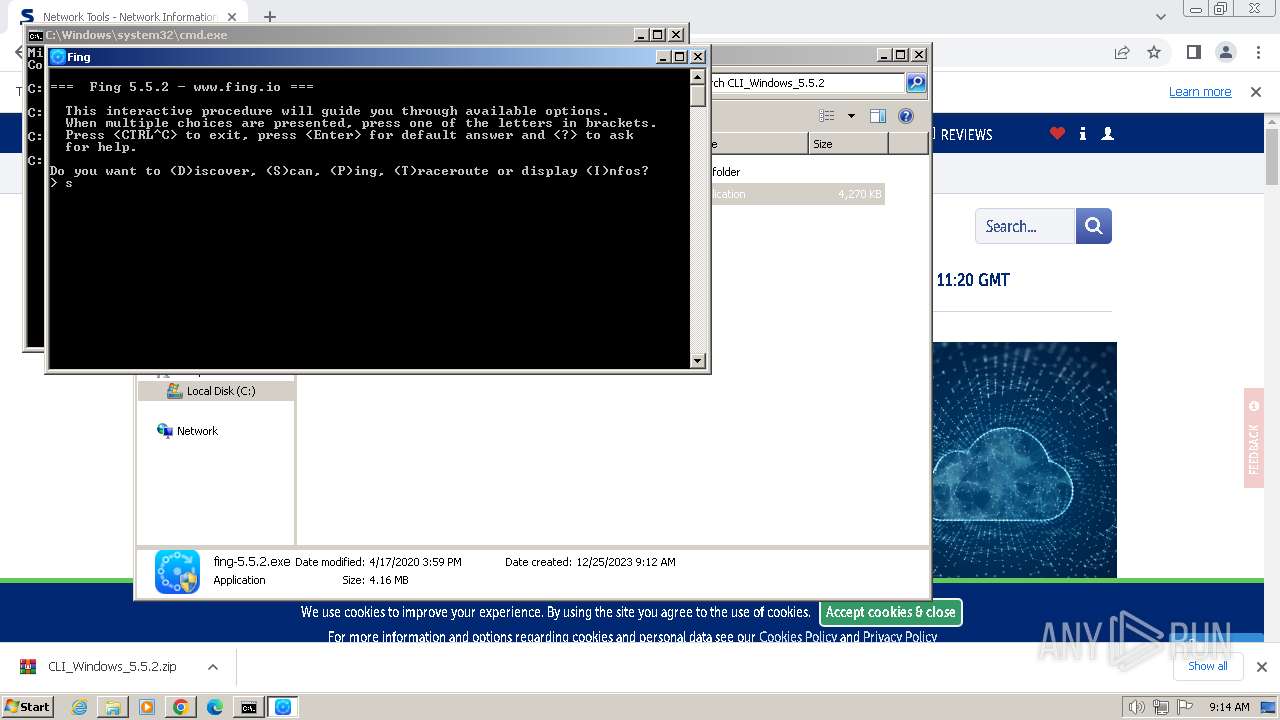Viewport: 1280px width, 720px height.
Task: Expand CLI_Windows_5.5.2.zip download options chevron
Action: coord(212,667)
